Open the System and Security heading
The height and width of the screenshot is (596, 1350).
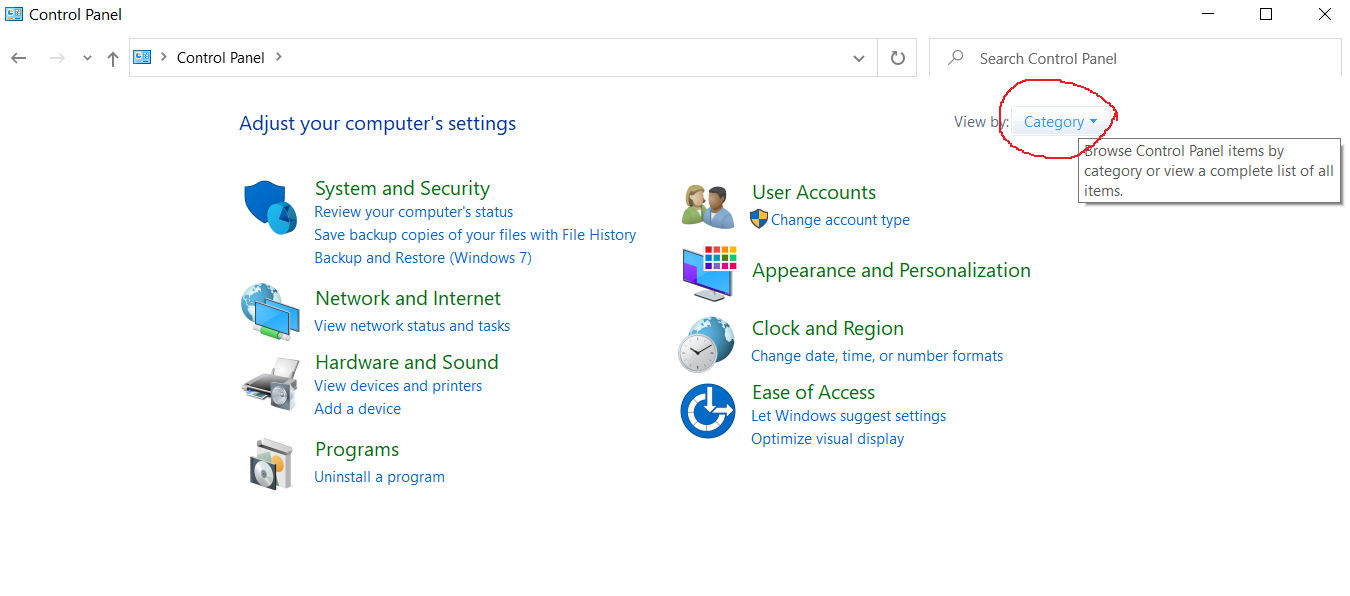coord(402,188)
